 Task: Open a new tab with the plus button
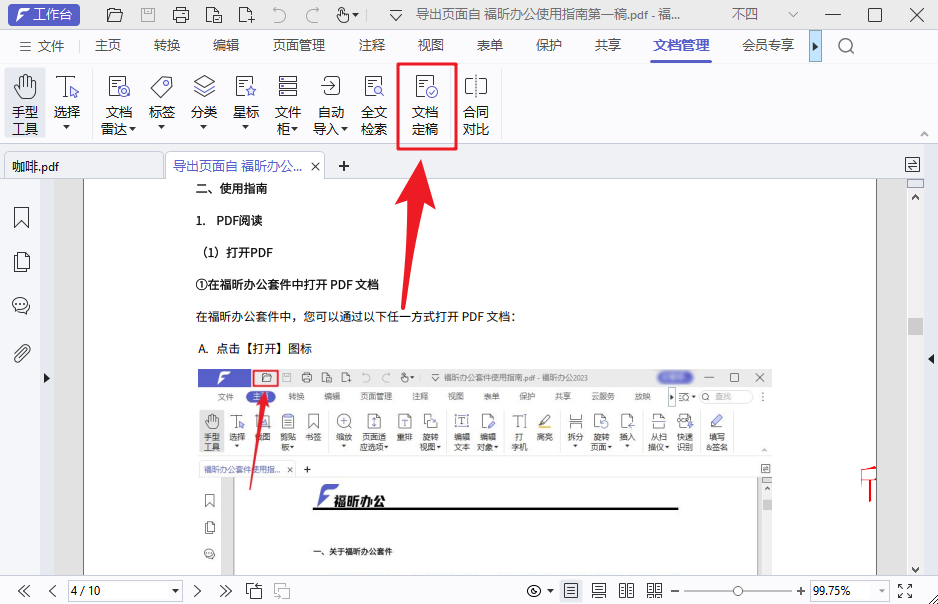pos(344,166)
